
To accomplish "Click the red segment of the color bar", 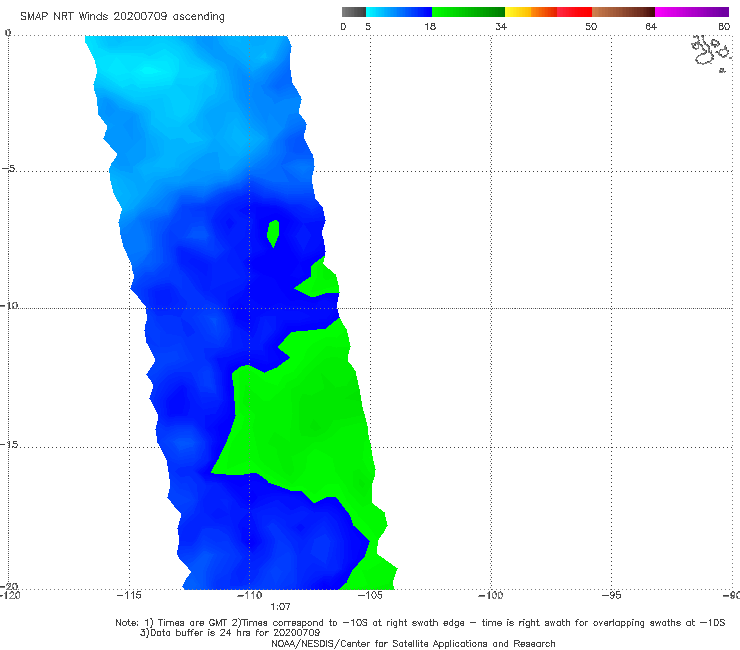I will pos(574,12).
